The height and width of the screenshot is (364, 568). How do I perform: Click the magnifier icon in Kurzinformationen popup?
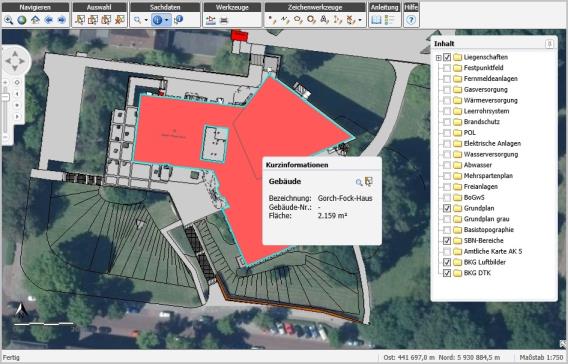pyautogui.click(x=359, y=182)
